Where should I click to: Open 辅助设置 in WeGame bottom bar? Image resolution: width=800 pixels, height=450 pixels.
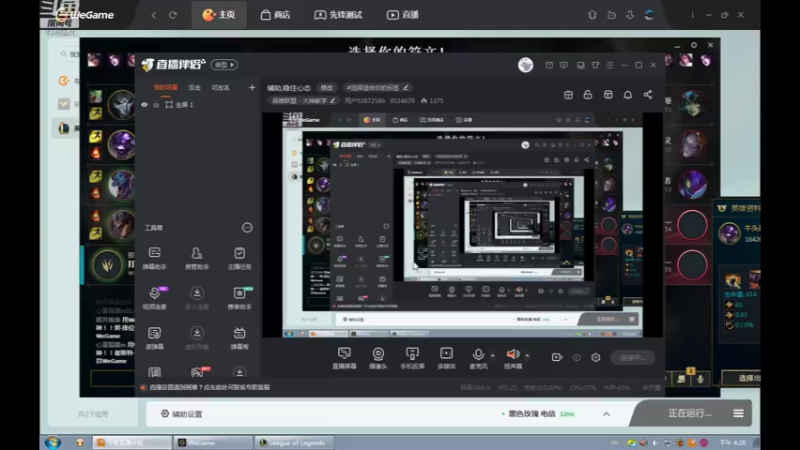pyautogui.click(x=182, y=414)
